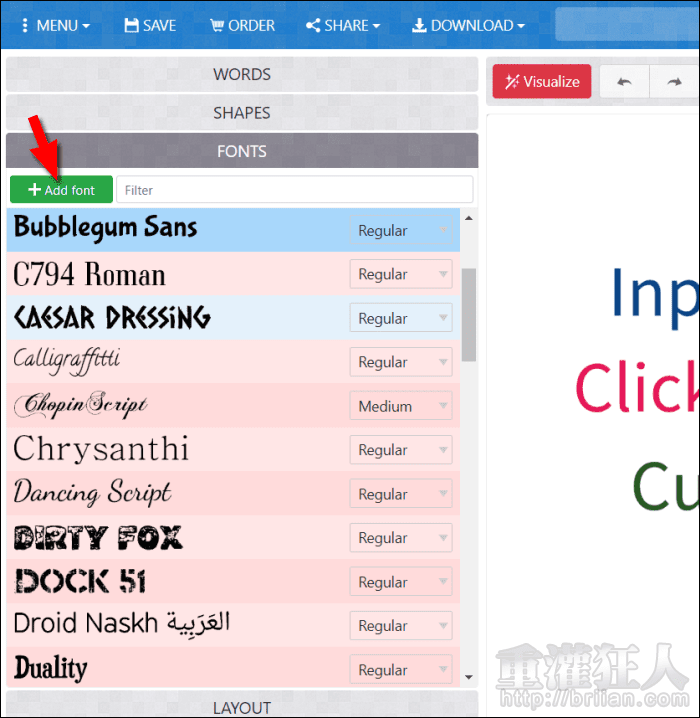The image size is (700, 718).
Task: Expand the SHAPES panel
Action: pyautogui.click(x=242, y=113)
